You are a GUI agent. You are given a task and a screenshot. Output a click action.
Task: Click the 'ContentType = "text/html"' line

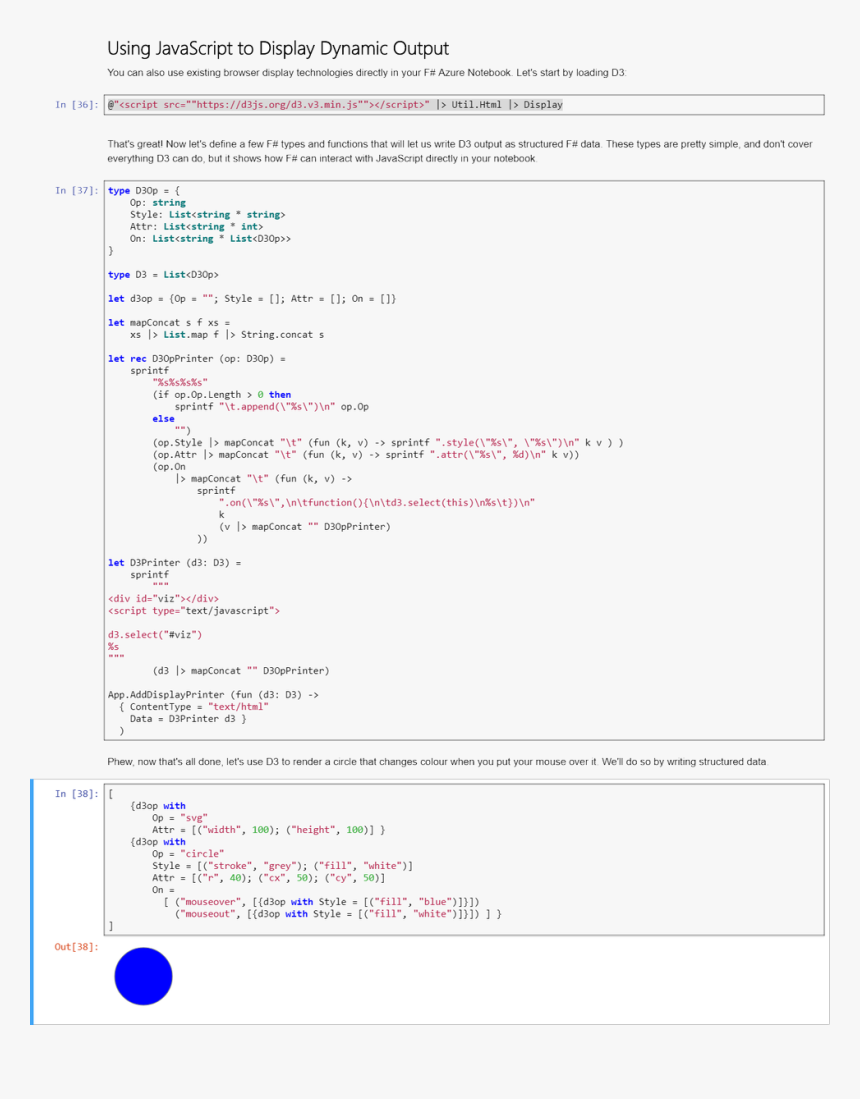coord(194,706)
